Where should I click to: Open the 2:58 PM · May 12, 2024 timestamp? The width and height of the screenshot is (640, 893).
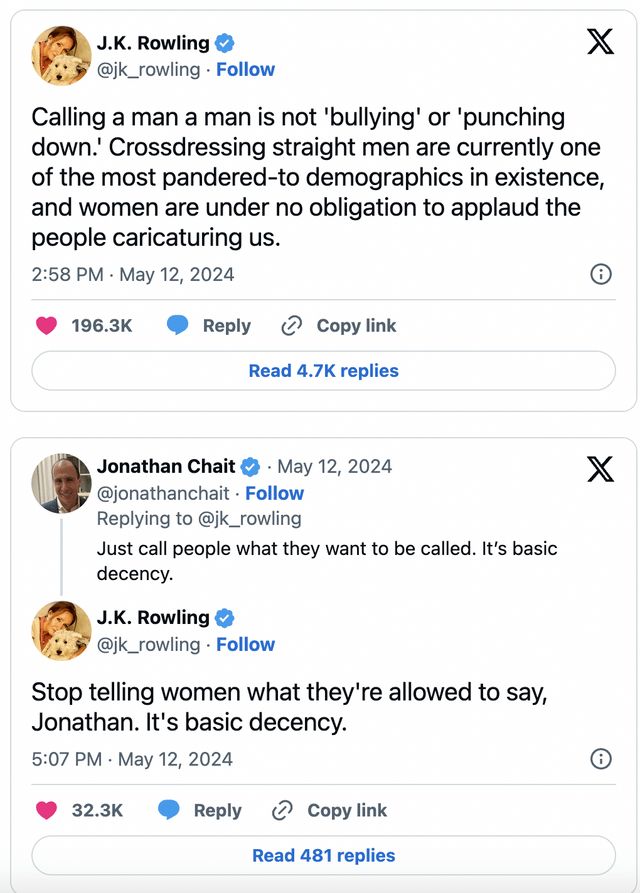(133, 275)
